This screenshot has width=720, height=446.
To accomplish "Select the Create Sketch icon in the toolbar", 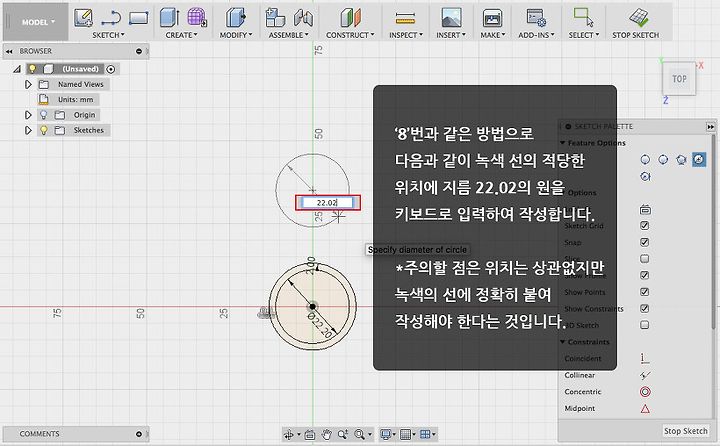I will click(83, 18).
